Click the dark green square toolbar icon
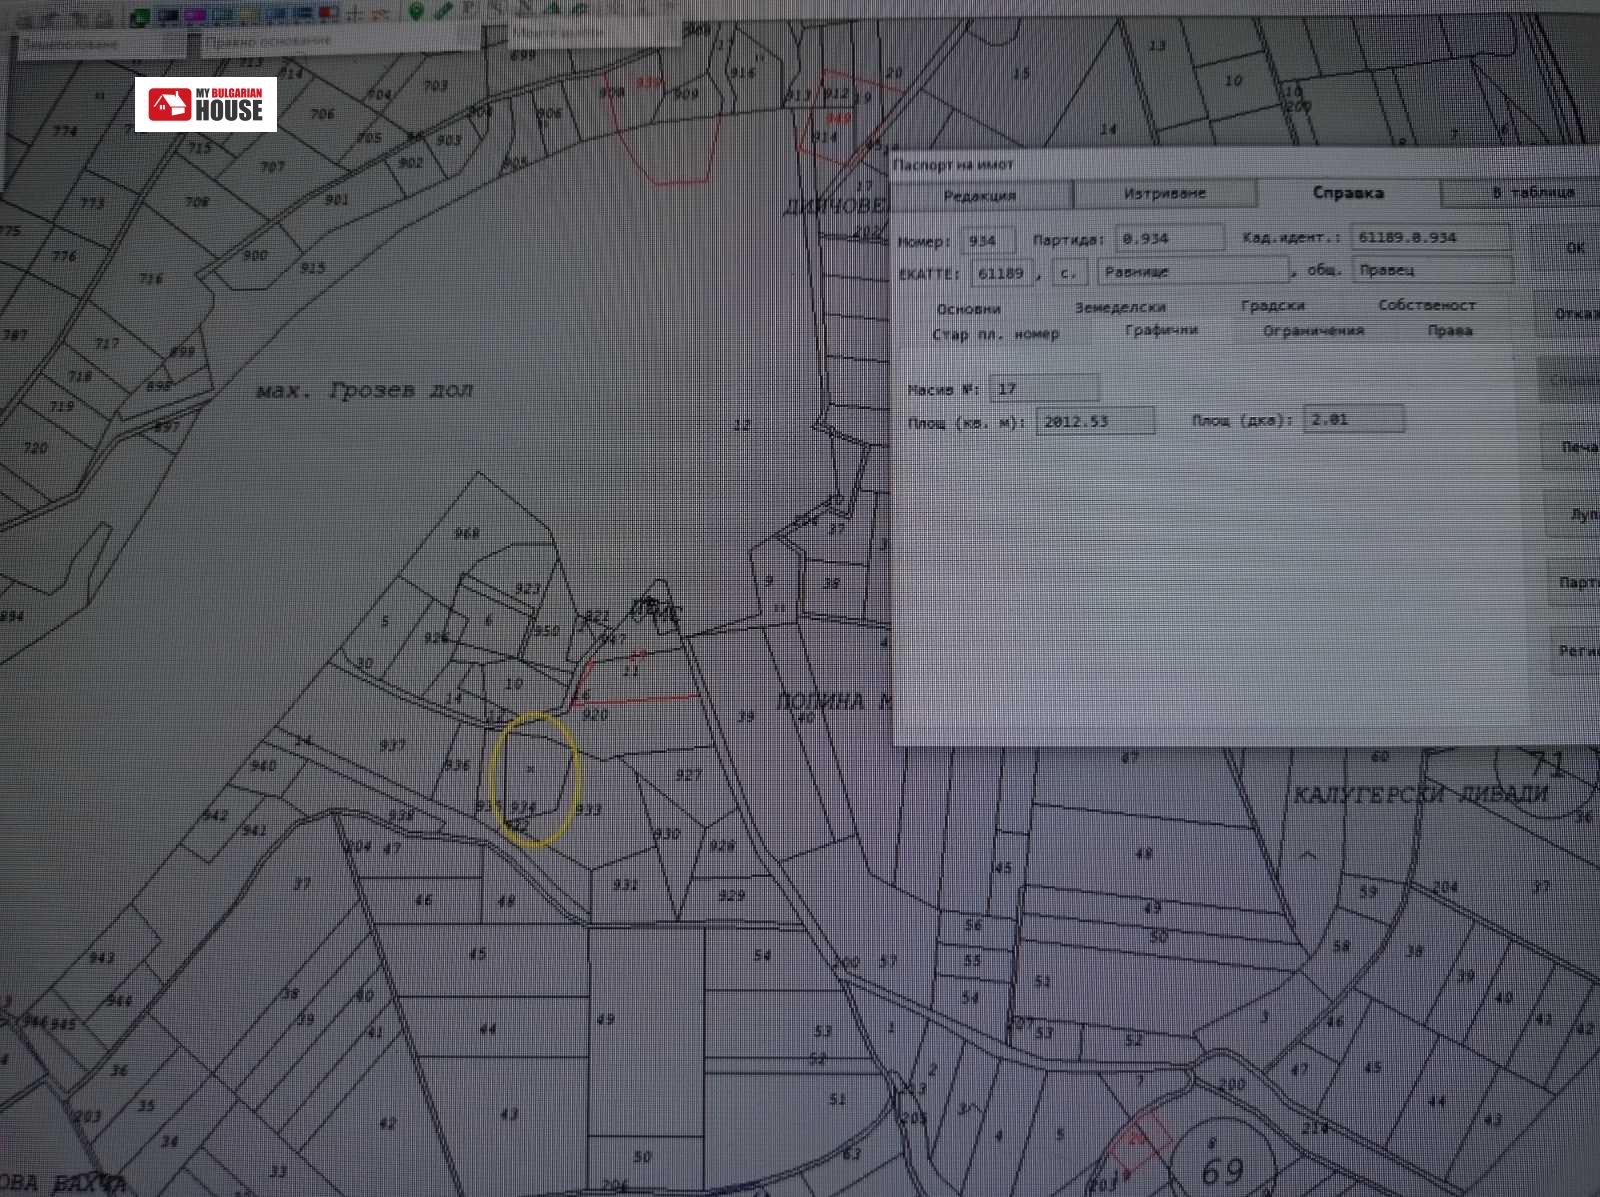Viewport: 1600px width, 1197px height. [x=141, y=17]
